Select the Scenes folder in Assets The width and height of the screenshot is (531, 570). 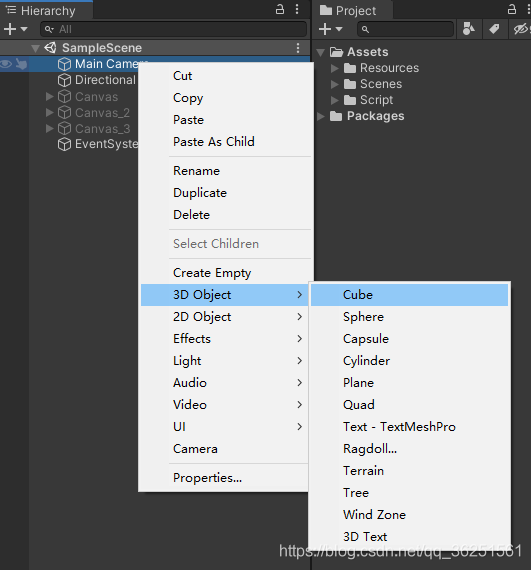381,84
